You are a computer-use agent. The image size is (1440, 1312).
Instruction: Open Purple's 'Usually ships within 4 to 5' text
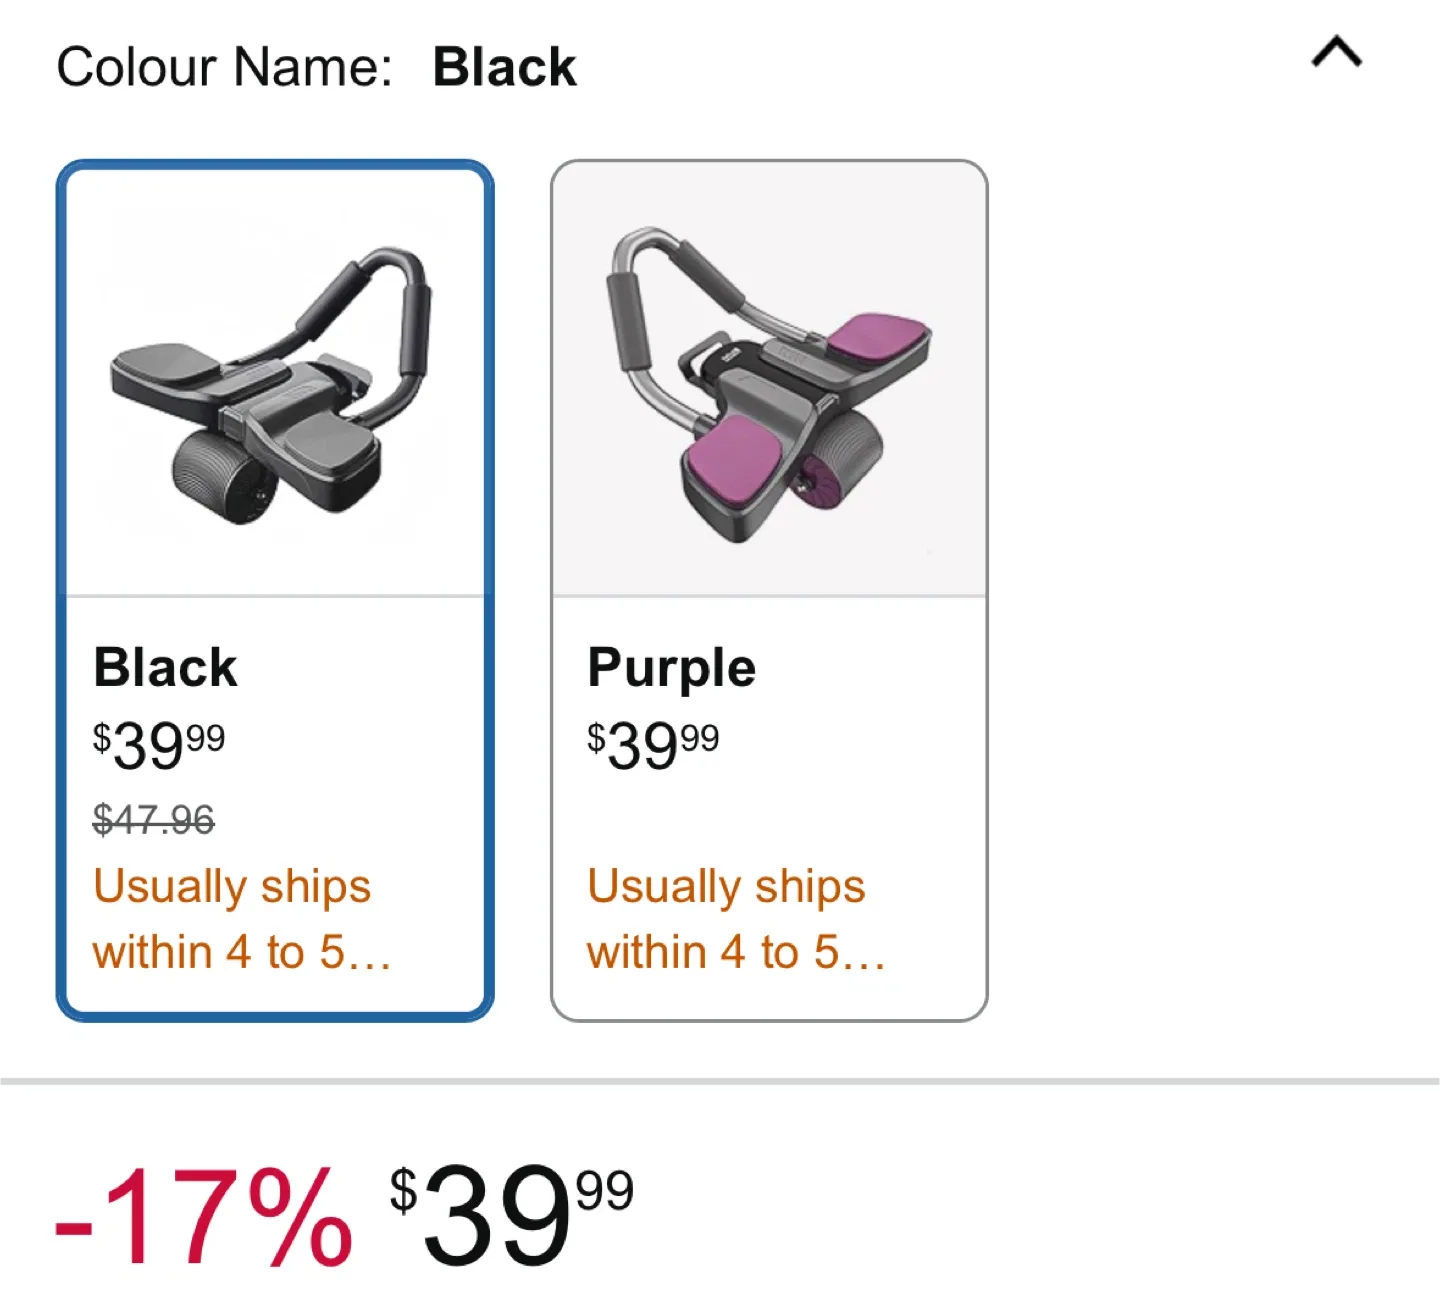[735, 919]
